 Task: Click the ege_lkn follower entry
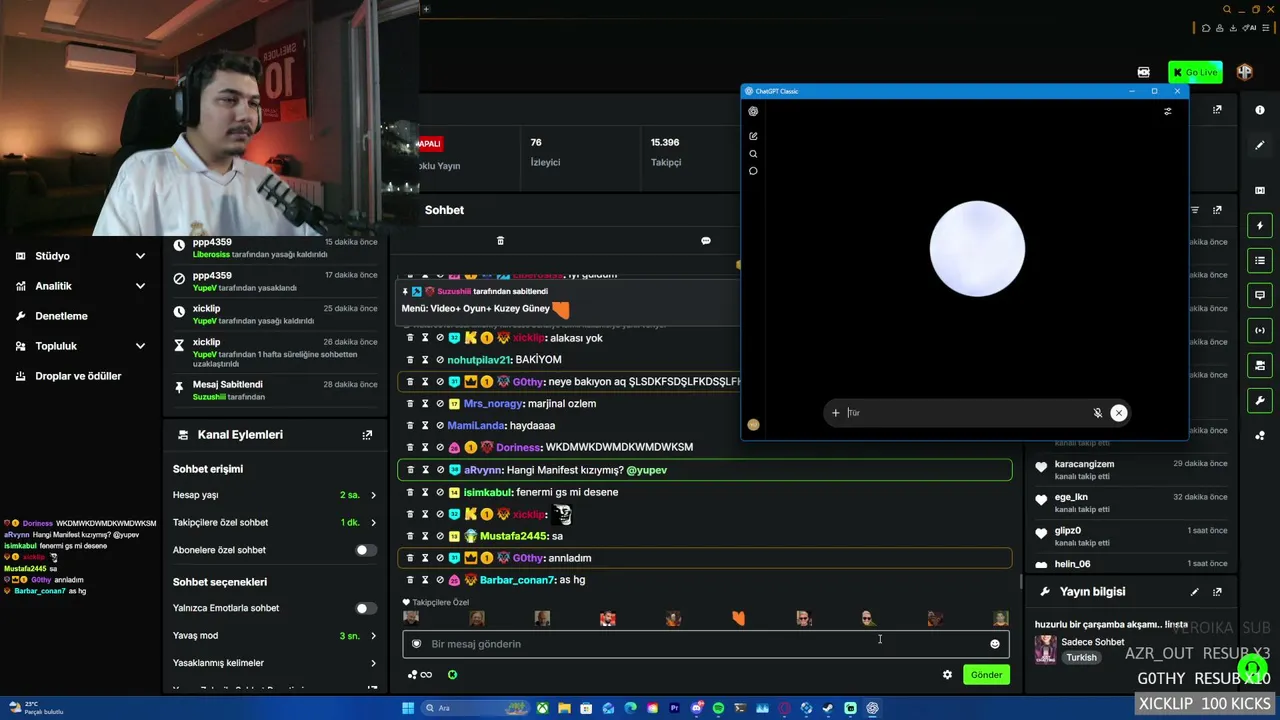coord(1131,503)
